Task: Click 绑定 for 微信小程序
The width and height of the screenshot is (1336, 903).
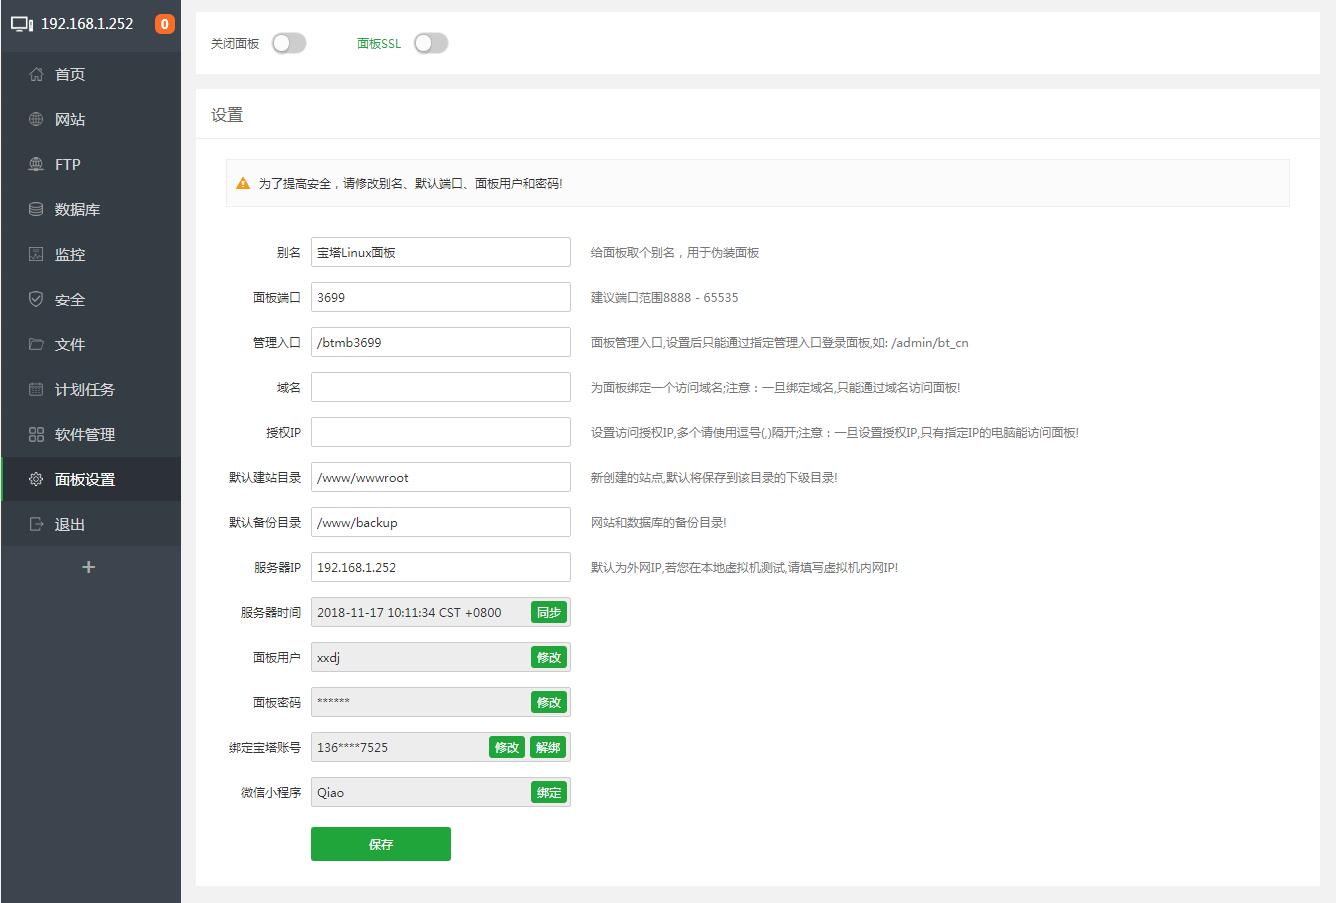Action: click(549, 792)
